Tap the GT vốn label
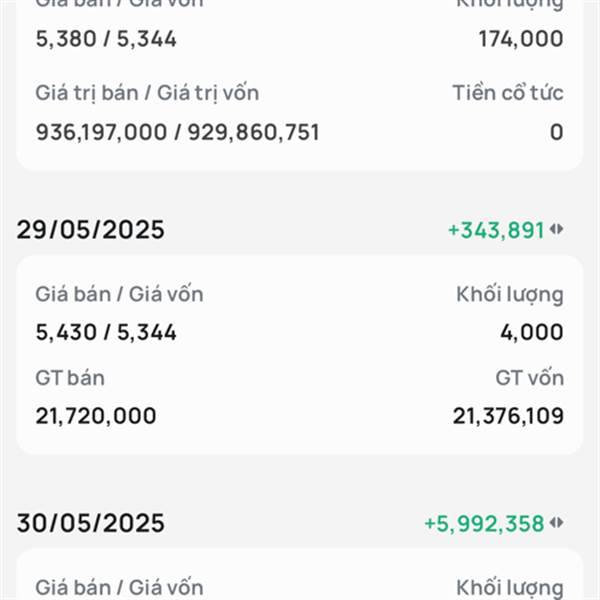The width and height of the screenshot is (600, 600). (530, 378)
